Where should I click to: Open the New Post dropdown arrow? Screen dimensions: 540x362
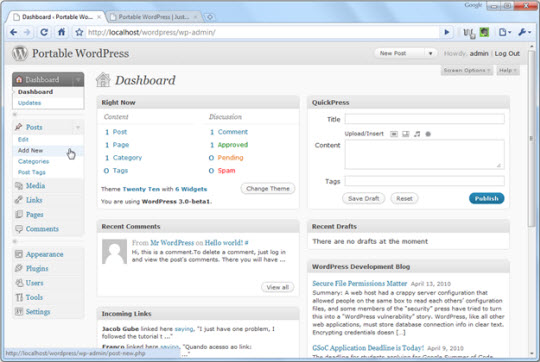pos(430,53)
